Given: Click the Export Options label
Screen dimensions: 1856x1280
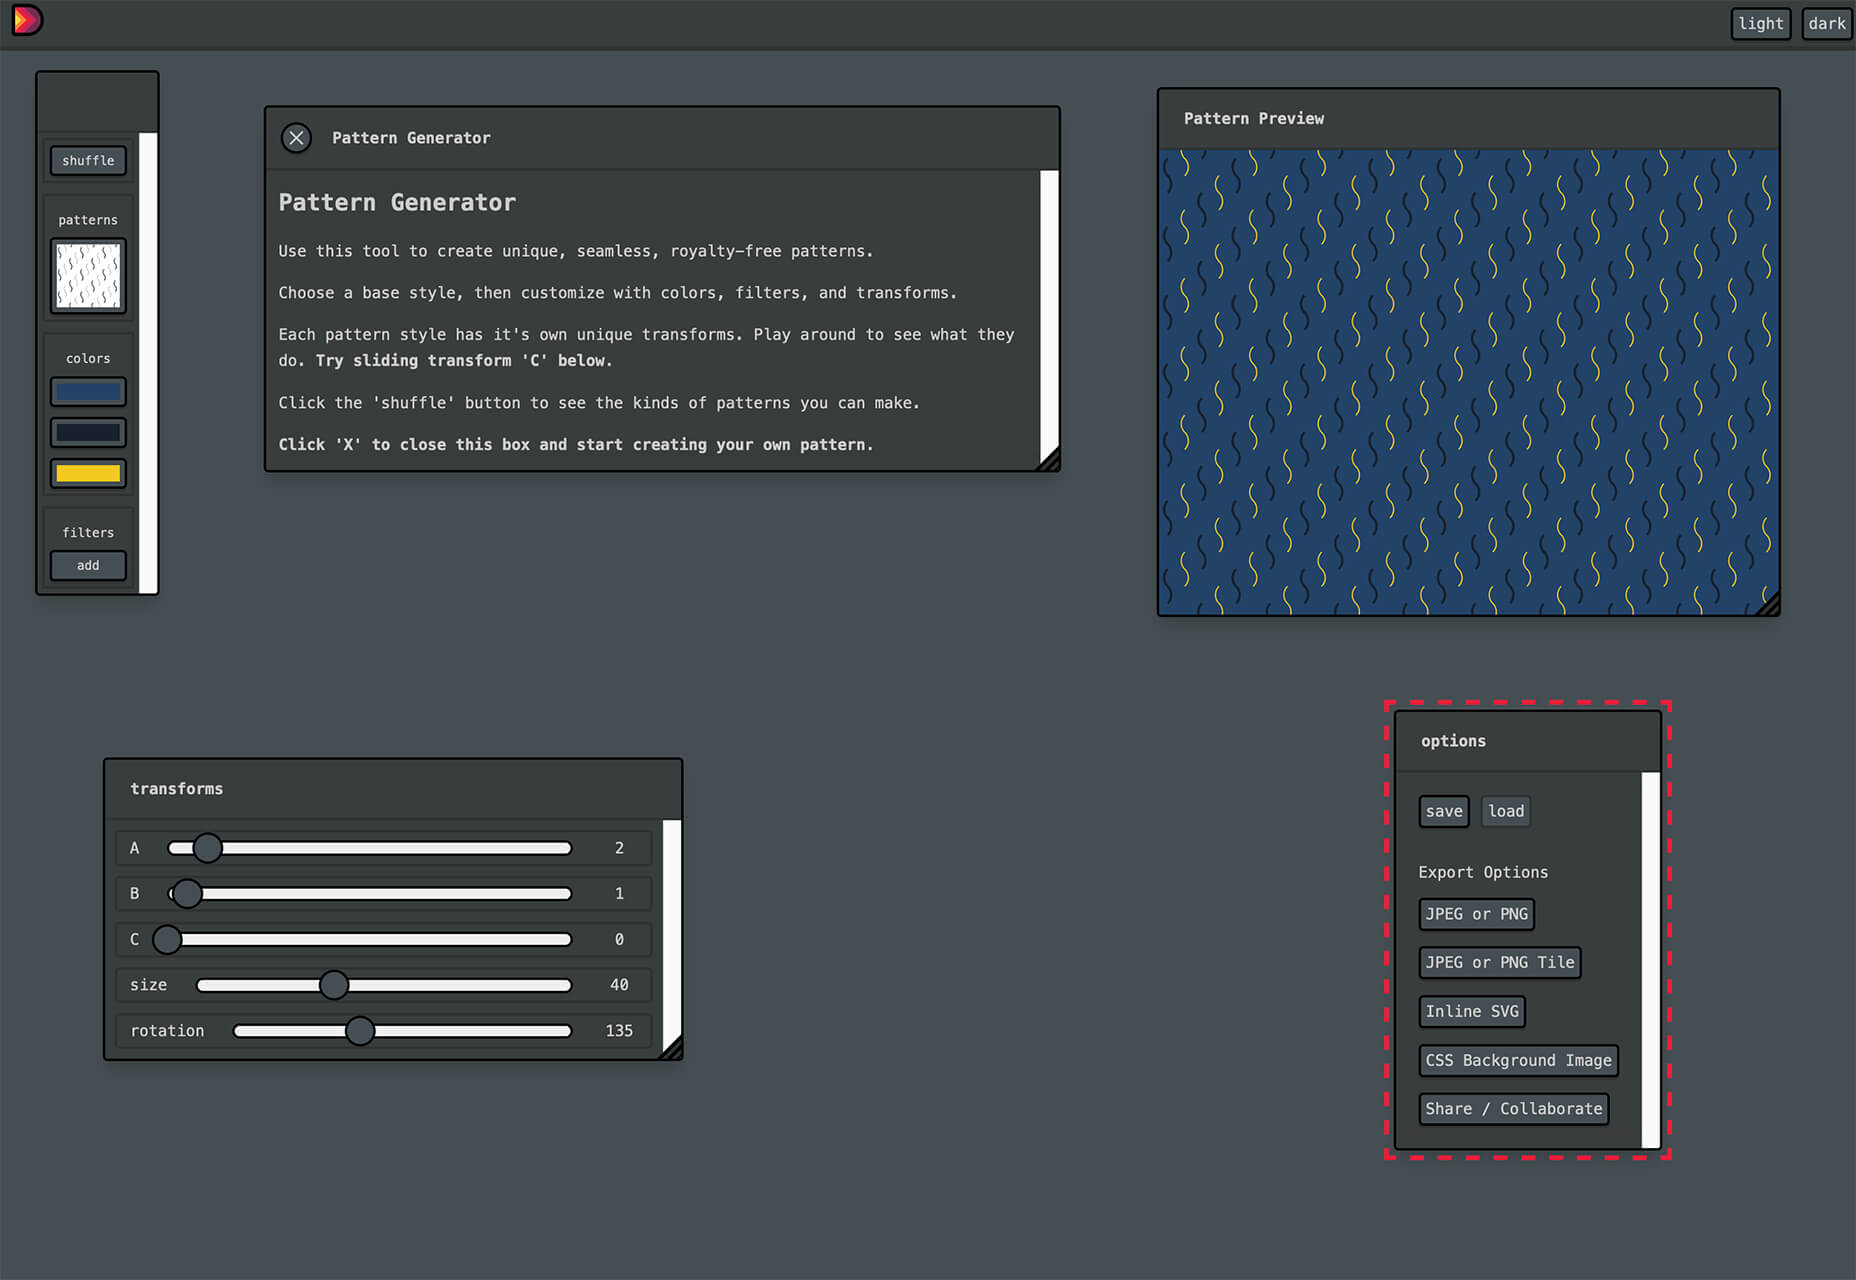Looking at the screenshot, I should pyautogui.click(x=1483, y=872).
